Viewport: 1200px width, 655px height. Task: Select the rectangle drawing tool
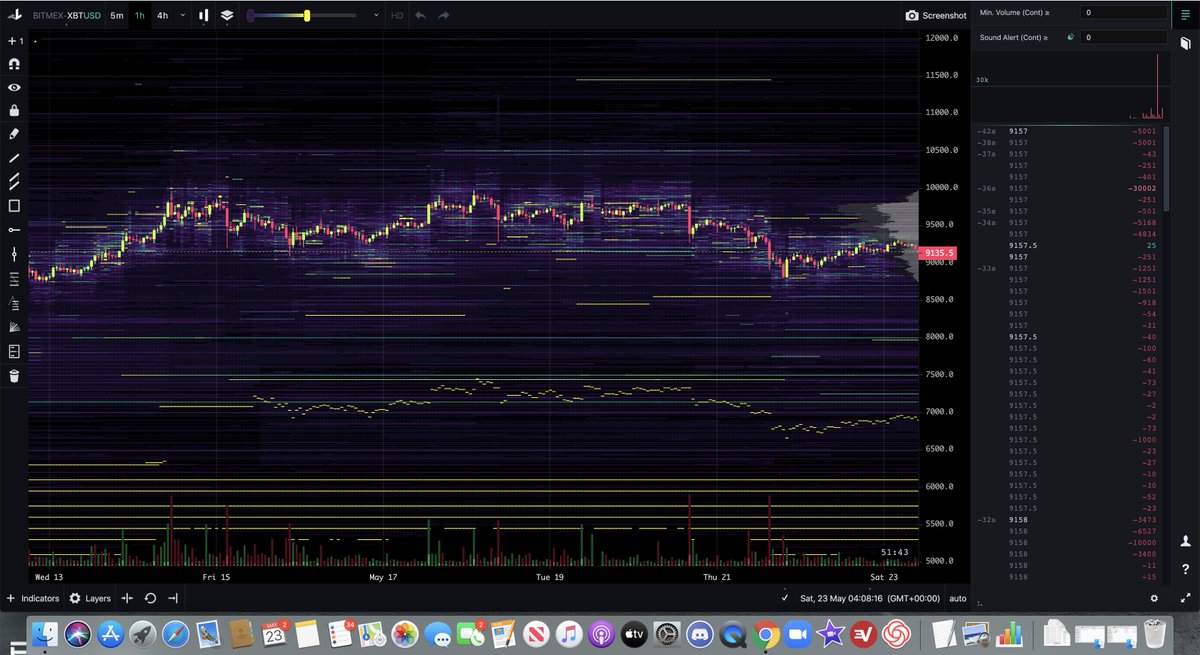[x=14, y=206]
